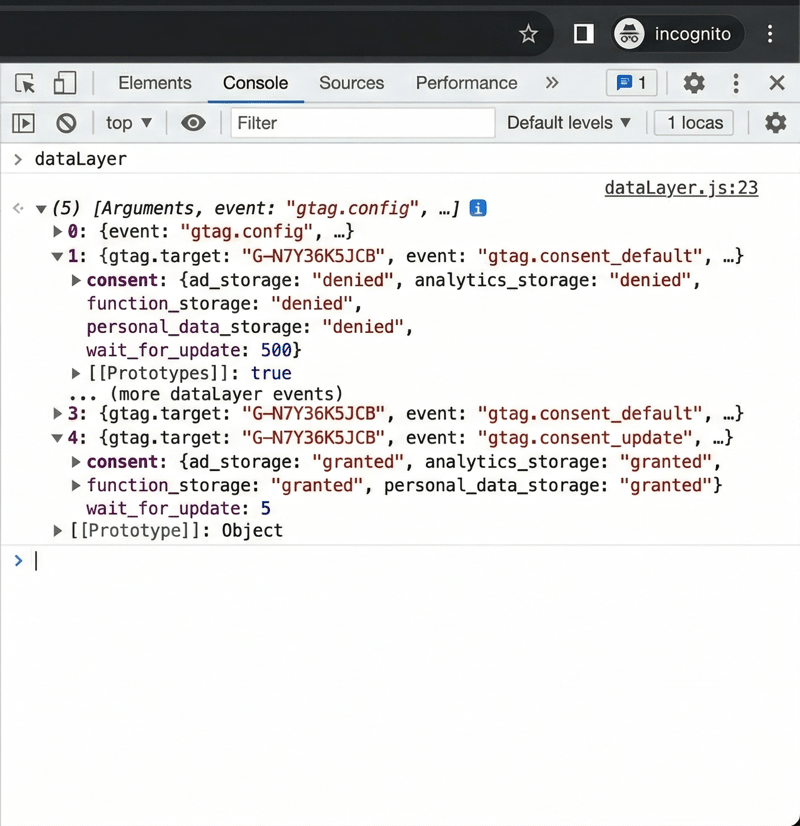Show more DevTools tabs chevron
The height and width of the screenshot is (826, 800).
point(552,83)
